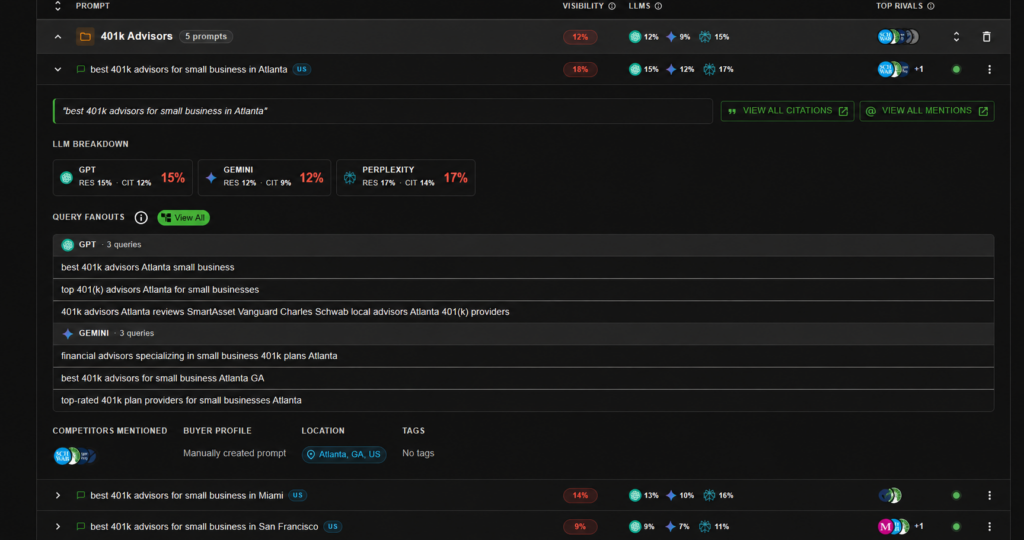
Task: Click the US badge on San Francisco prompt
Action: [332, 526]
